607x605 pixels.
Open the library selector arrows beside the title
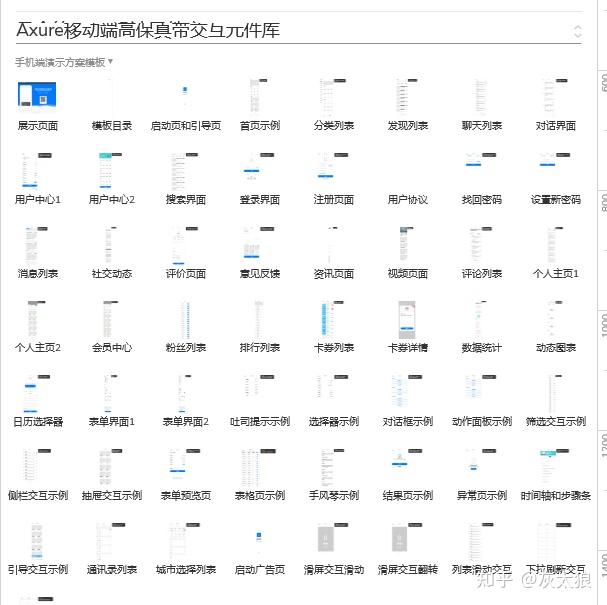[577, 31]
